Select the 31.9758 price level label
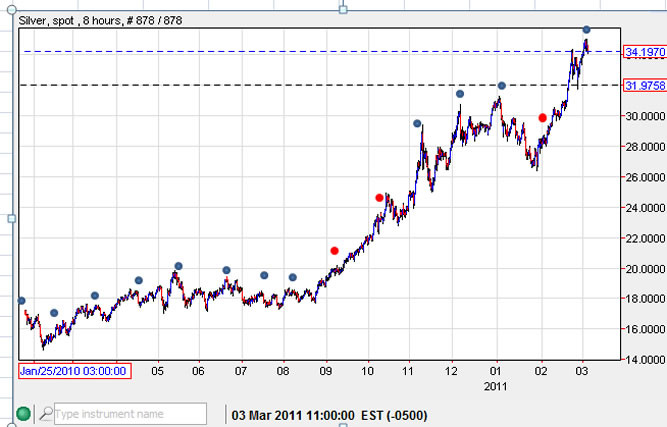Viewport: 667px width, 427px height. click(644, 85)
